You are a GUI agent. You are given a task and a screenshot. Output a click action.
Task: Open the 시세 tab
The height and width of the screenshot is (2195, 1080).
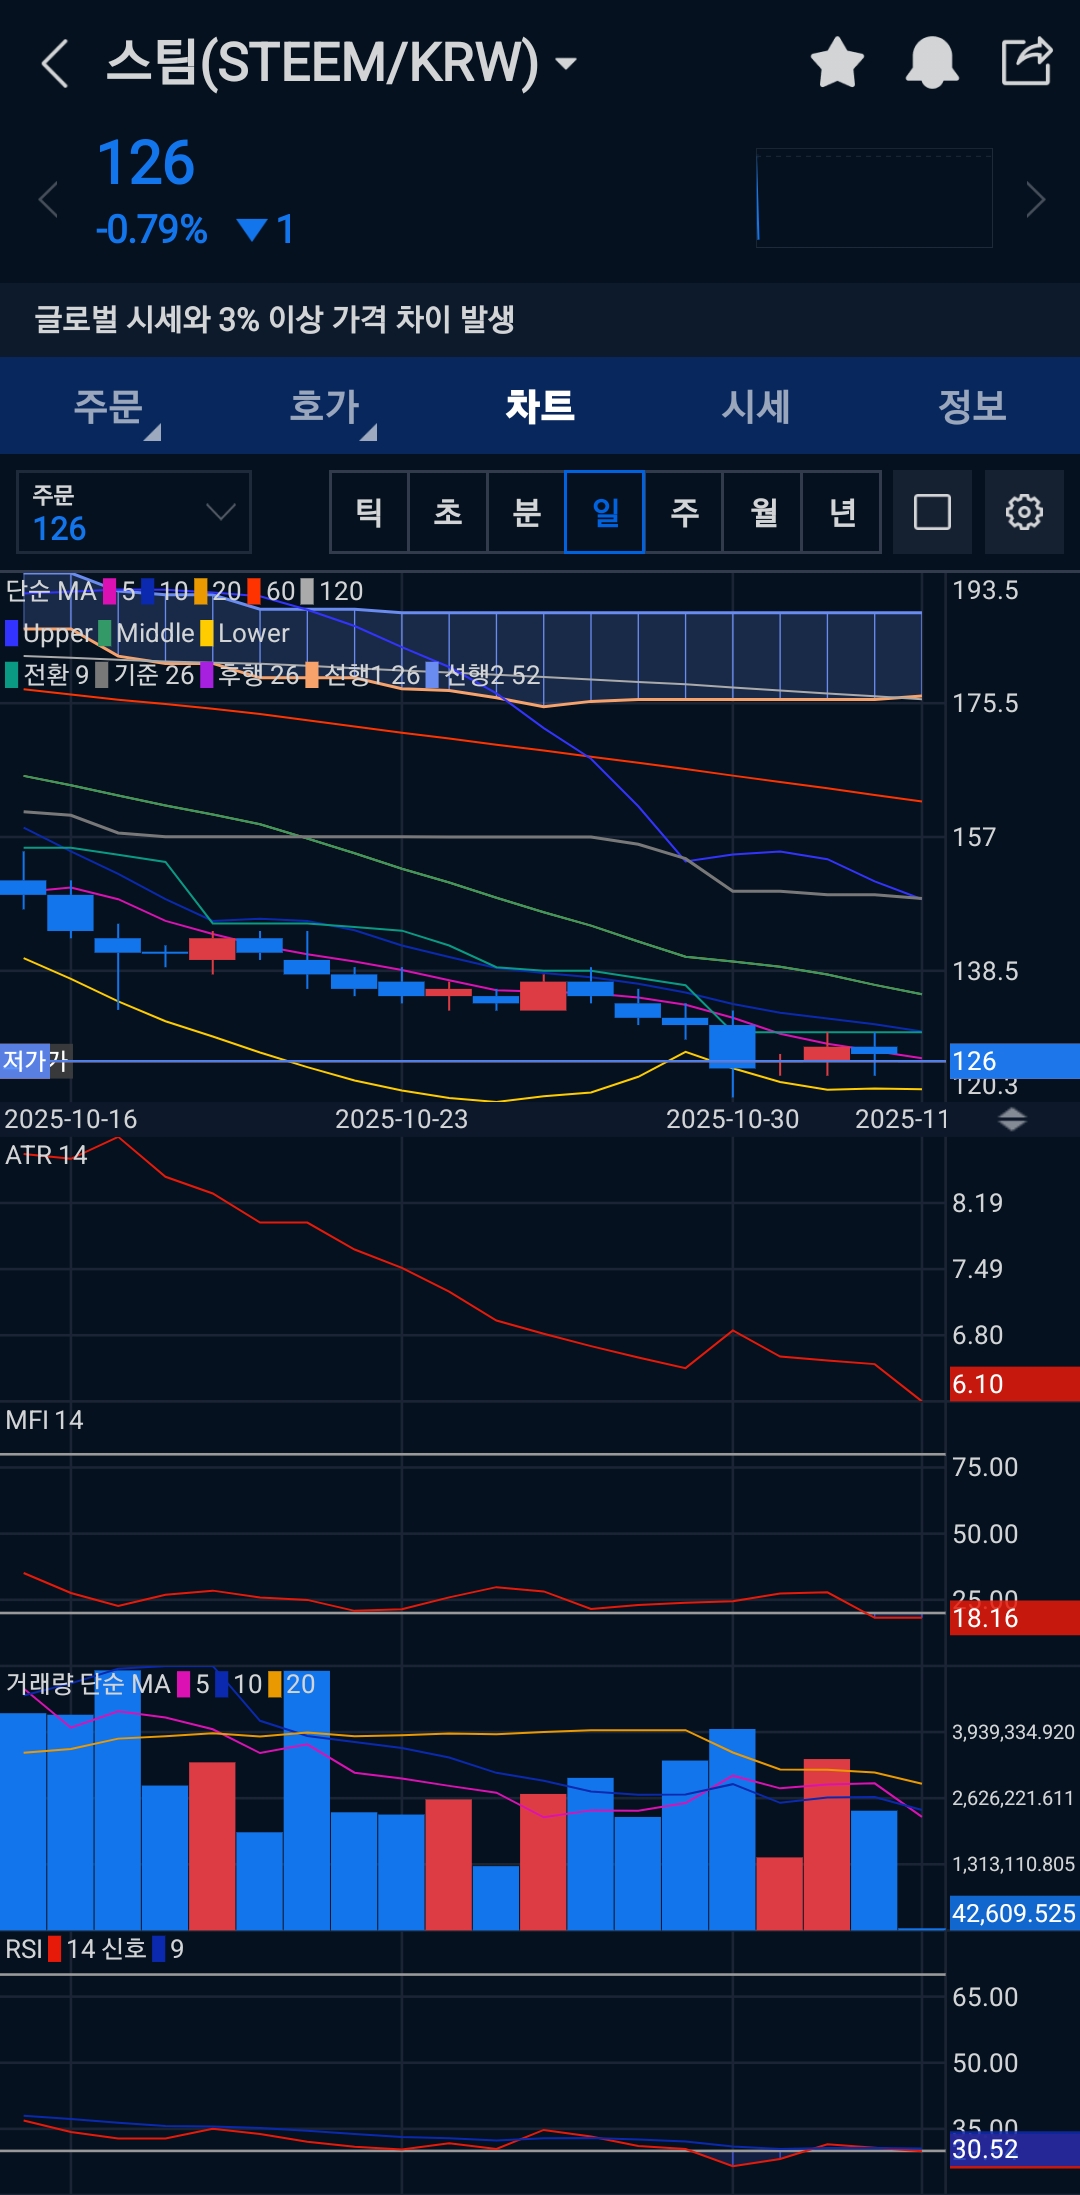756,406
